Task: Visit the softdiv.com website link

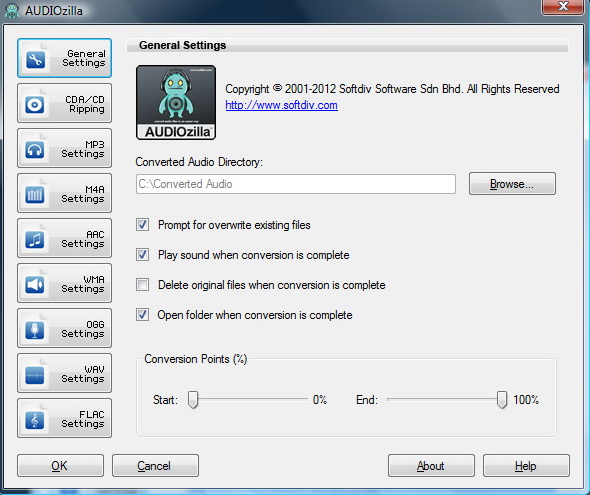Action: (x=281, y=105)
